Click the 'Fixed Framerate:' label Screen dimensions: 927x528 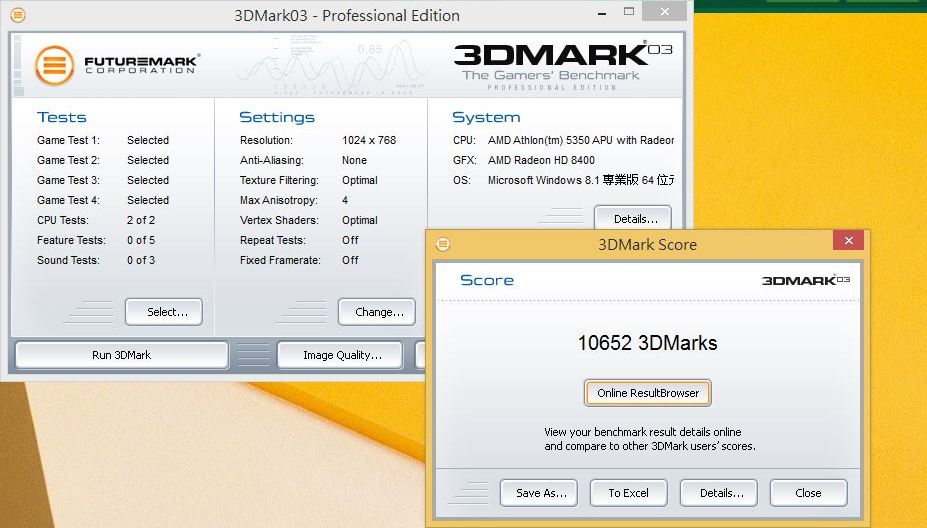pyautogui.click(x=280, y=261)
